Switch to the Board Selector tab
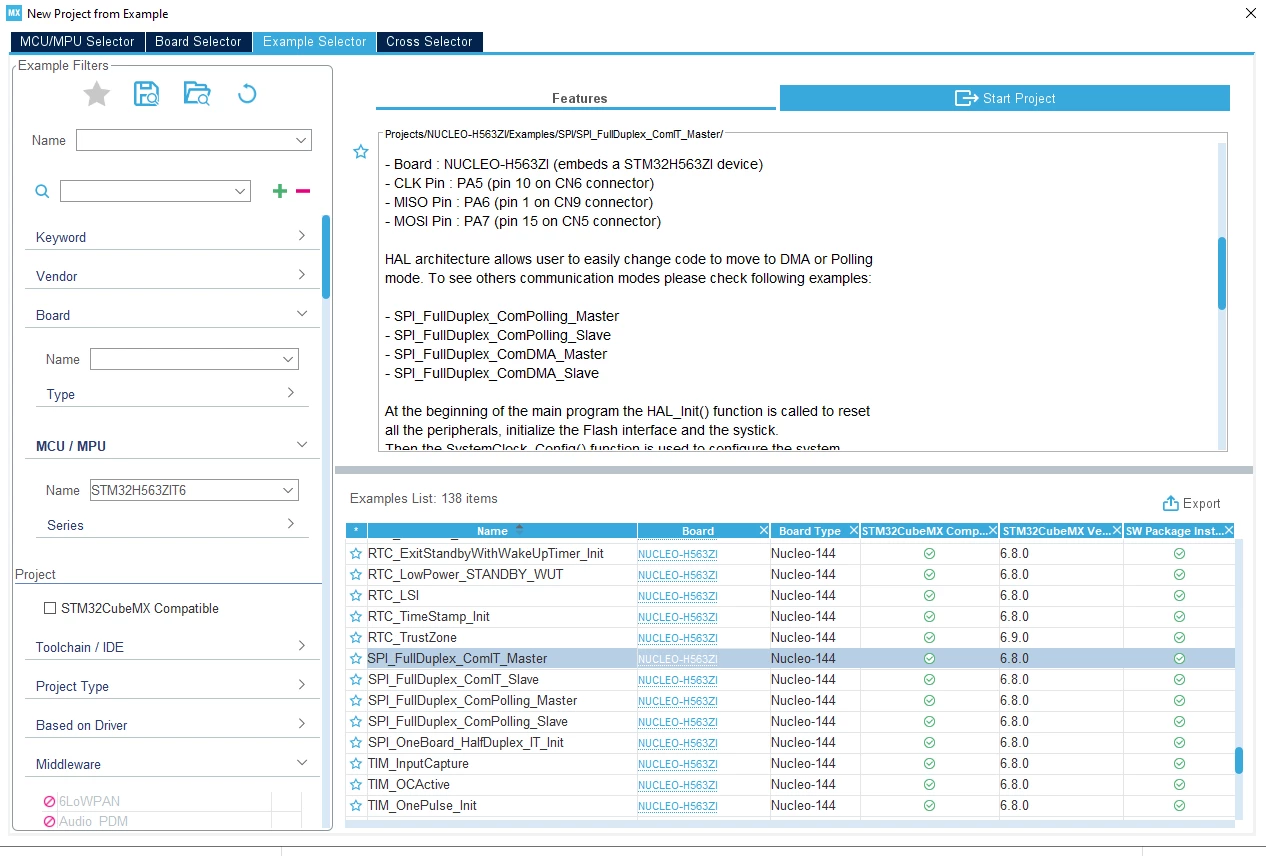 198,42
